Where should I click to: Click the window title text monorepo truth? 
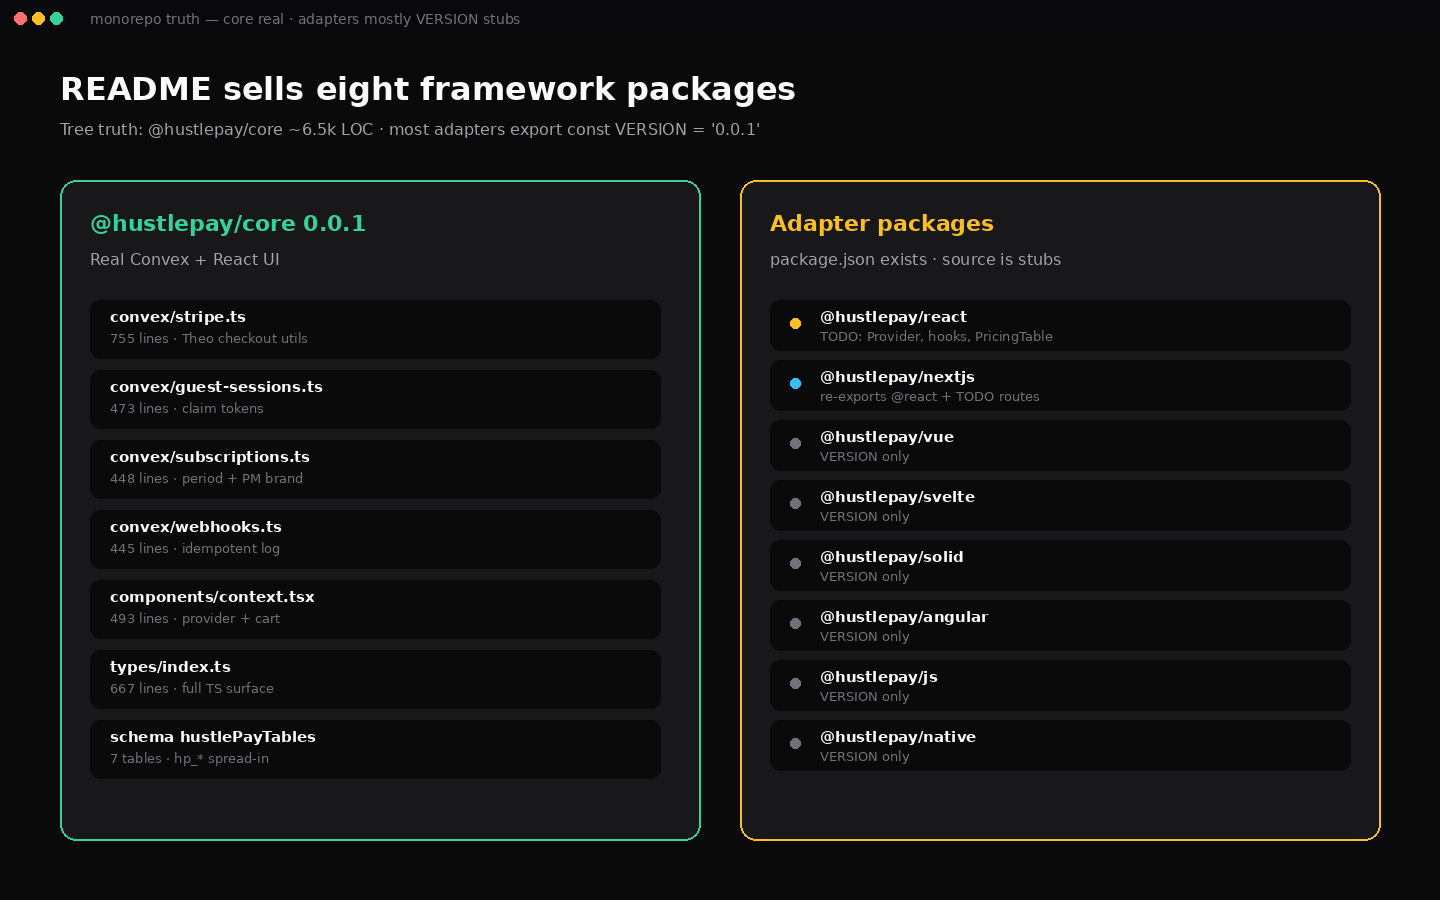(305, 19)
